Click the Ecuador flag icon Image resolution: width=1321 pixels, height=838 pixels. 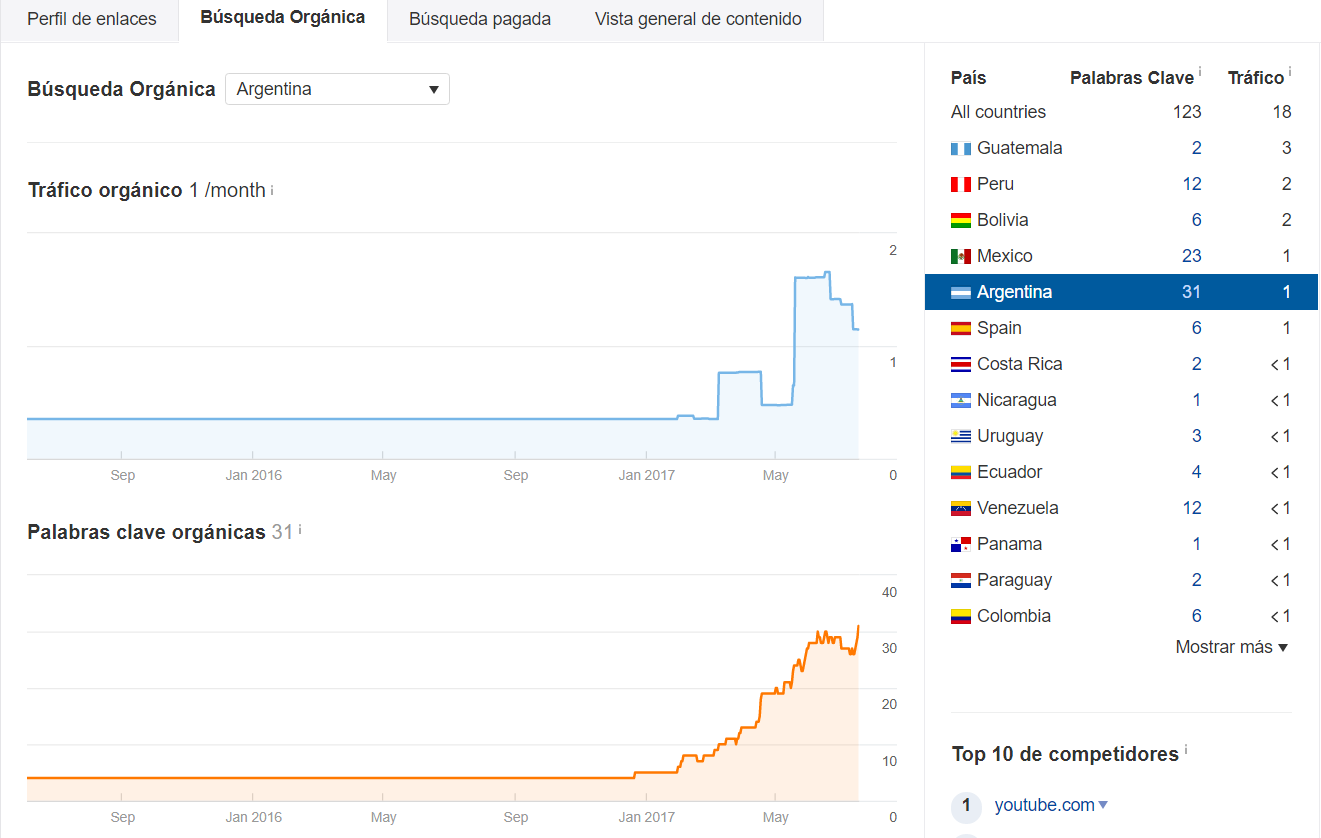coord(961,473)
